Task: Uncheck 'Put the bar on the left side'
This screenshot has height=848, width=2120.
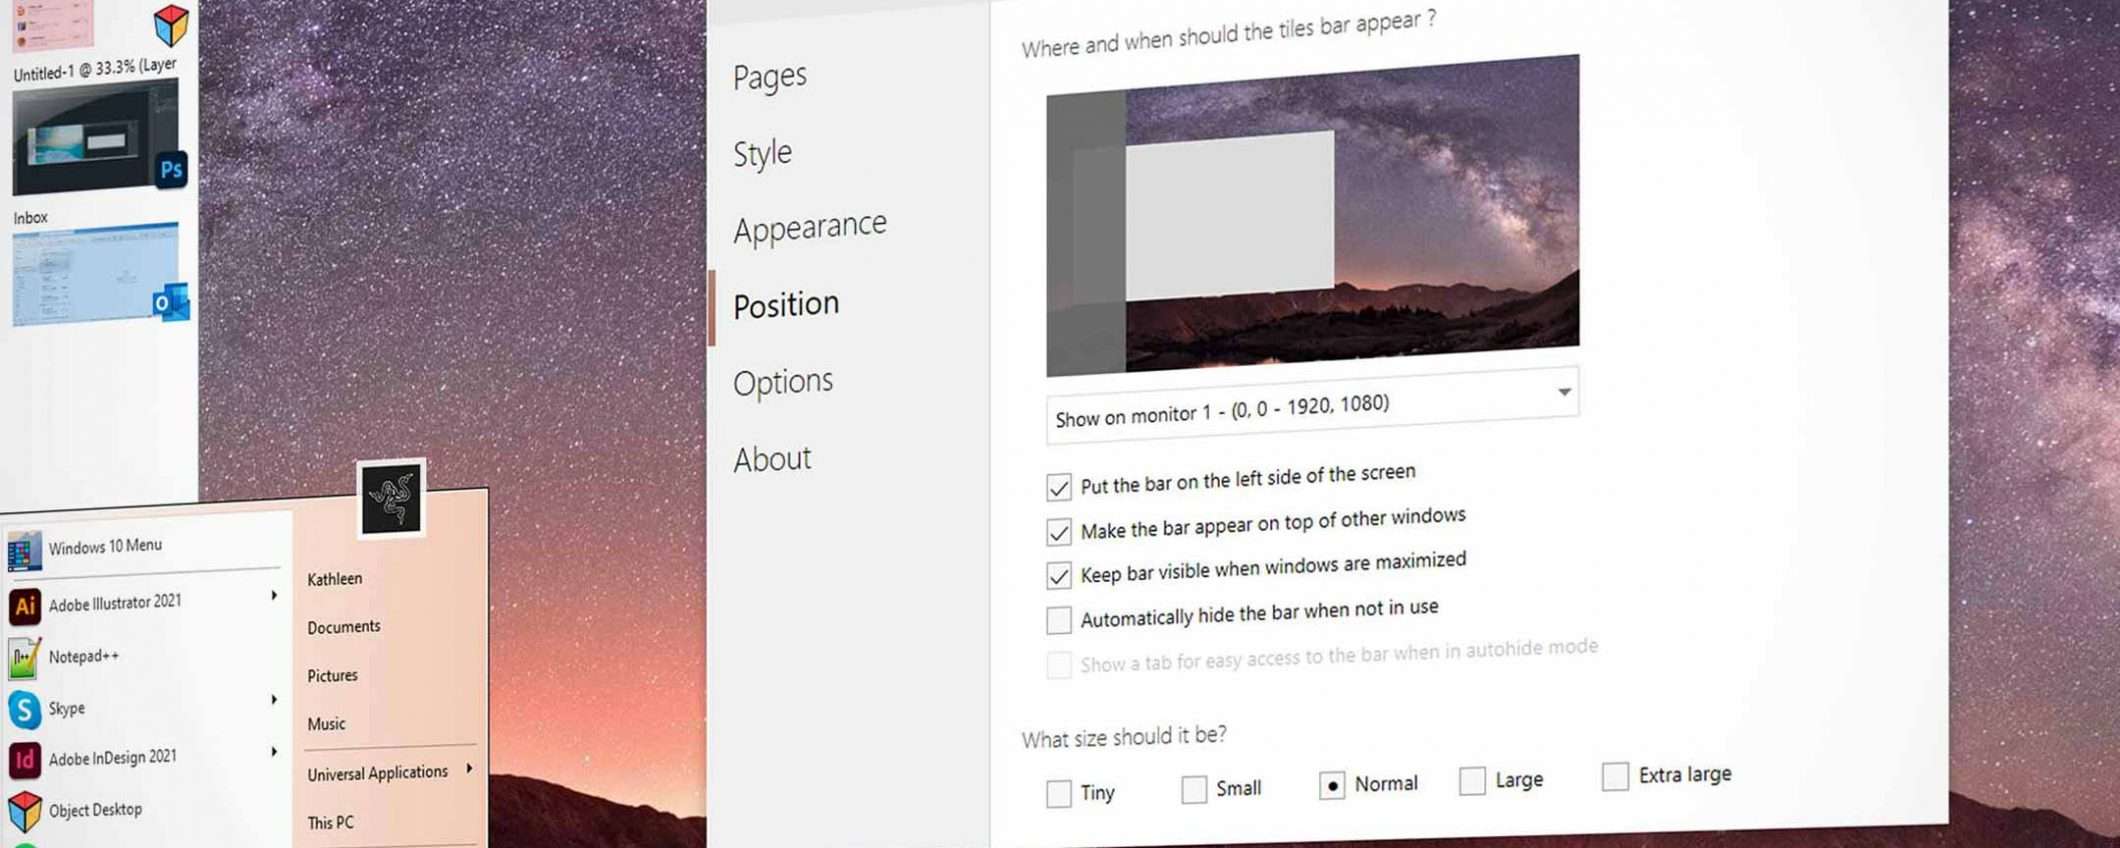Action: coord(1058,487)
